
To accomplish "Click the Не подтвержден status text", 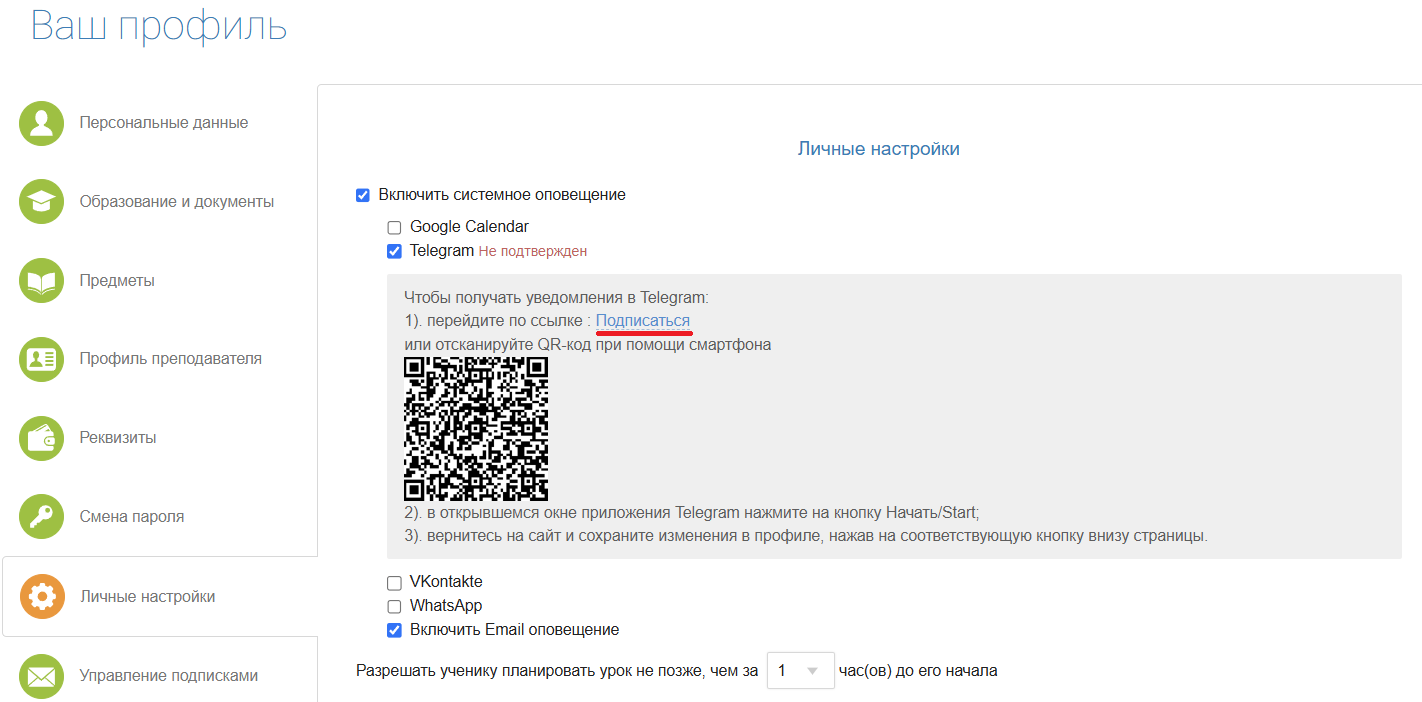I will click(x=533, y=252).
